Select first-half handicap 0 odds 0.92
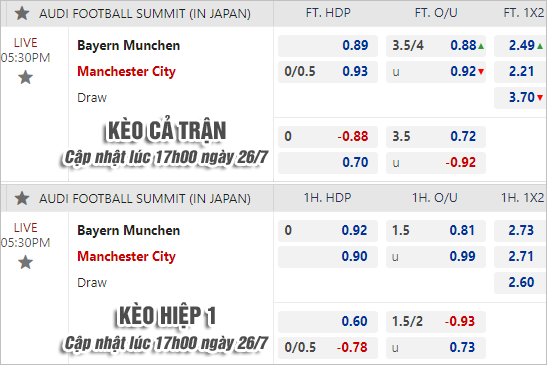 [328, 231]
